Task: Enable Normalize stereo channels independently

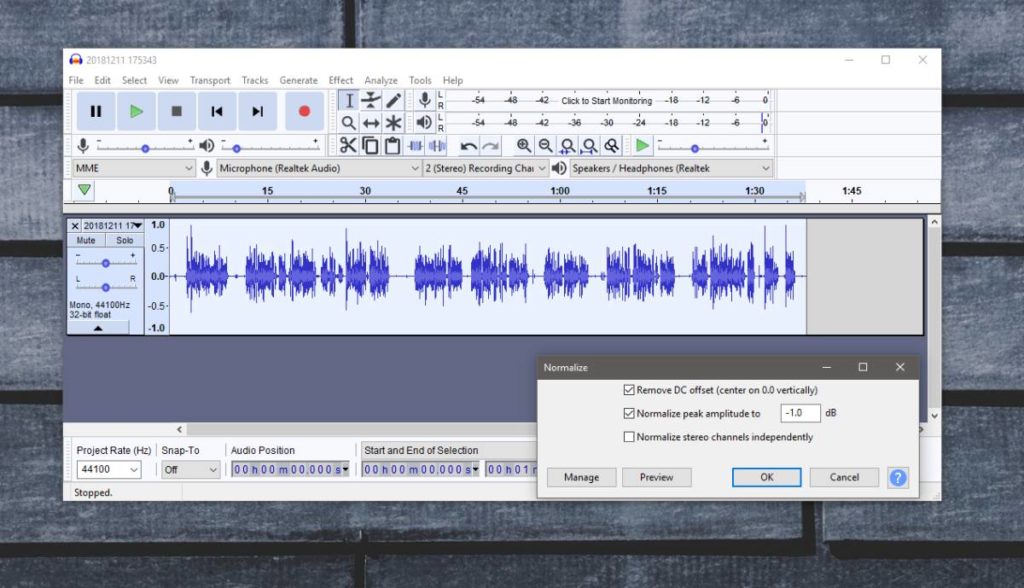Action: tap(629, 437)
